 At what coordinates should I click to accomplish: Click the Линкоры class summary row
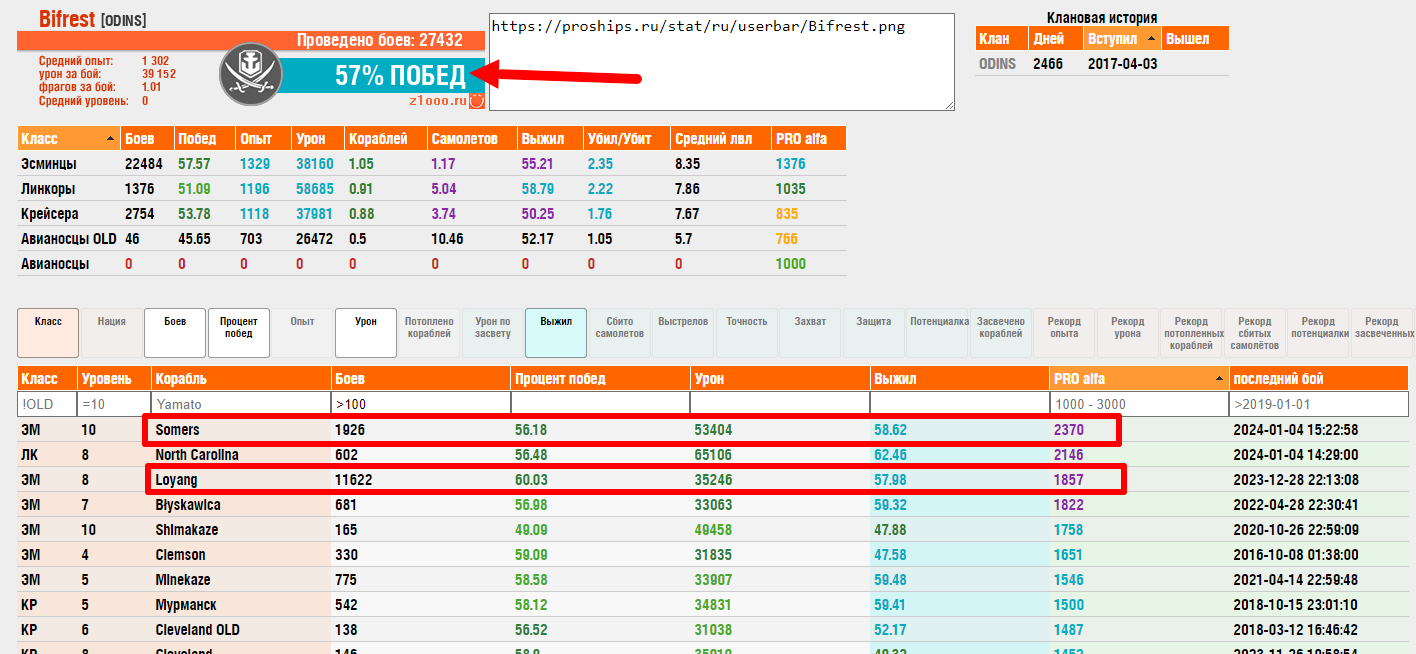[432, 188]
